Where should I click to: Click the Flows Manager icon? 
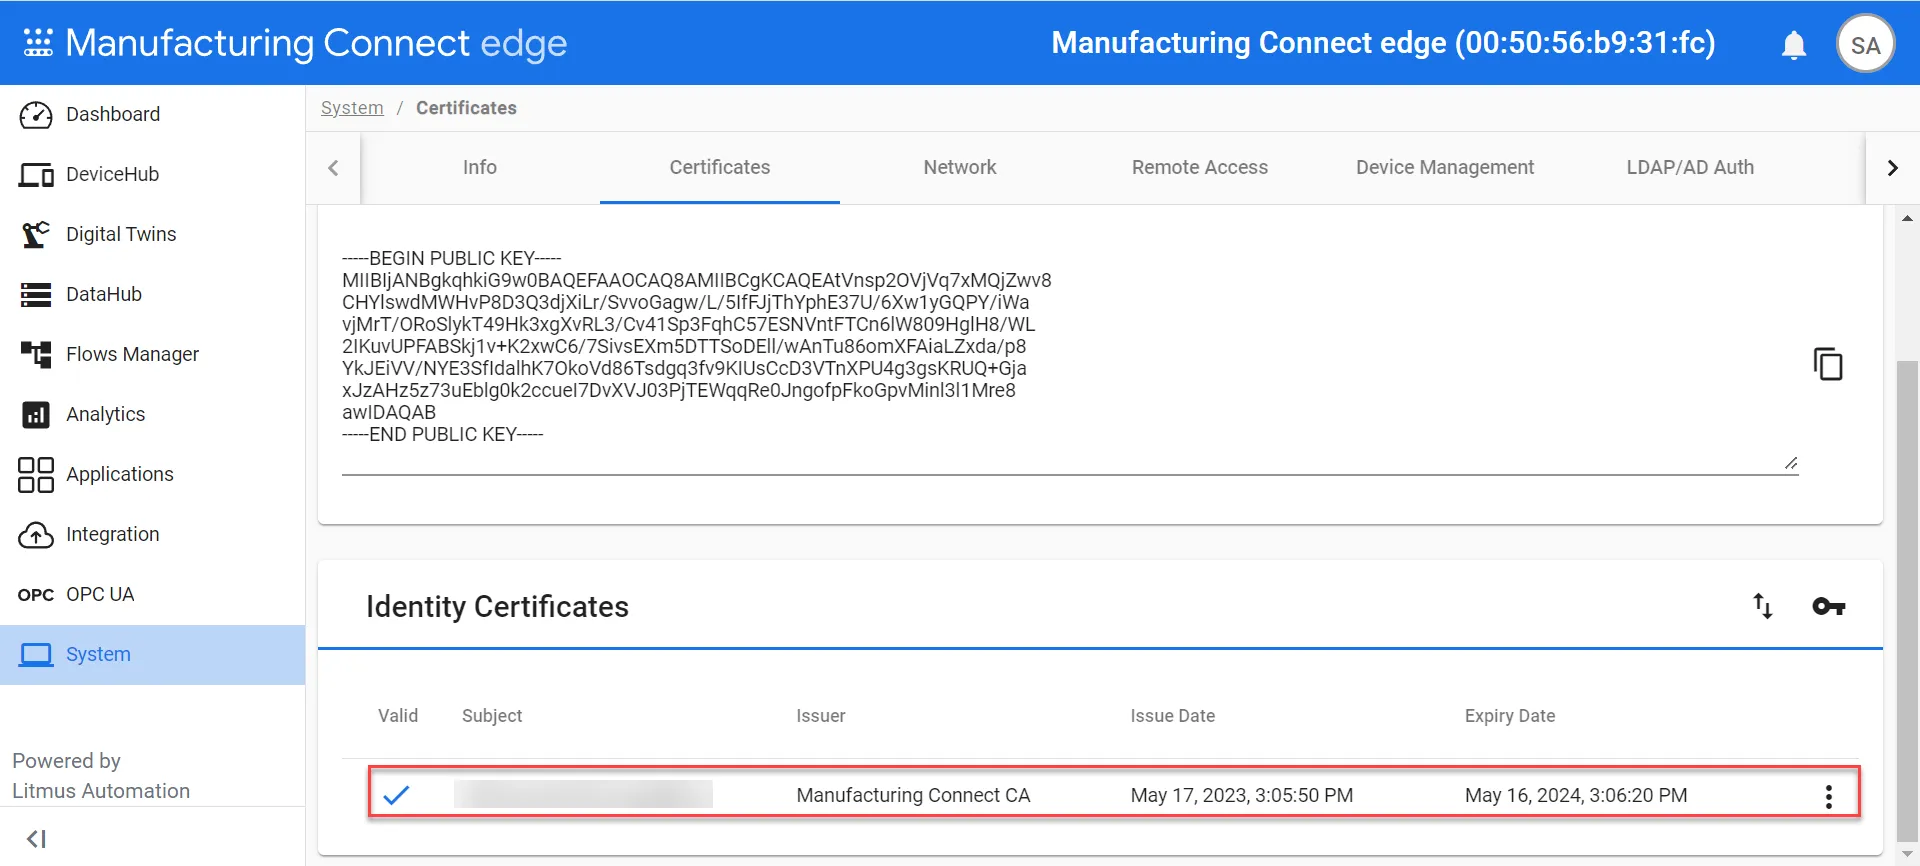pyautogui.click(x=36, y=354)
